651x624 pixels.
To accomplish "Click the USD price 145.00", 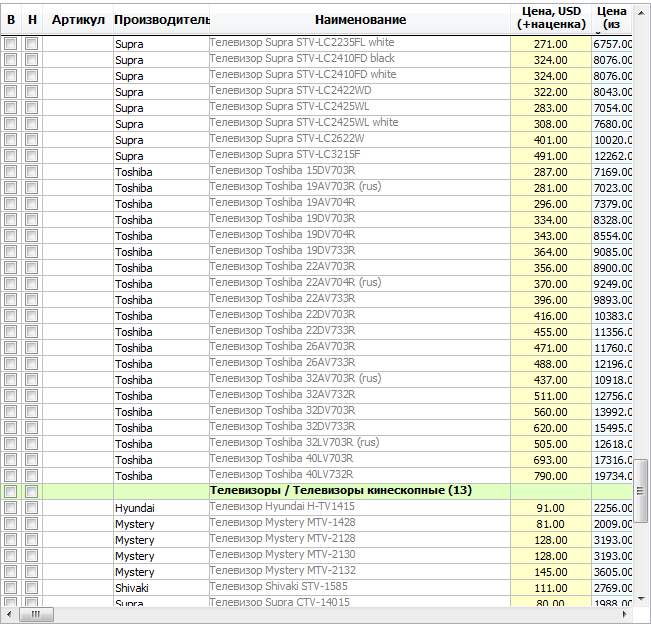I will click(551, 572).
